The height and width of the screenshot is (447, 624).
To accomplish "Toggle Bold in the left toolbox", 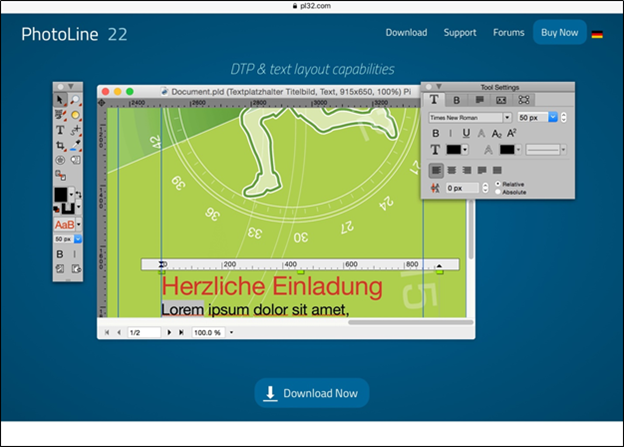I will tap(60, 254).
